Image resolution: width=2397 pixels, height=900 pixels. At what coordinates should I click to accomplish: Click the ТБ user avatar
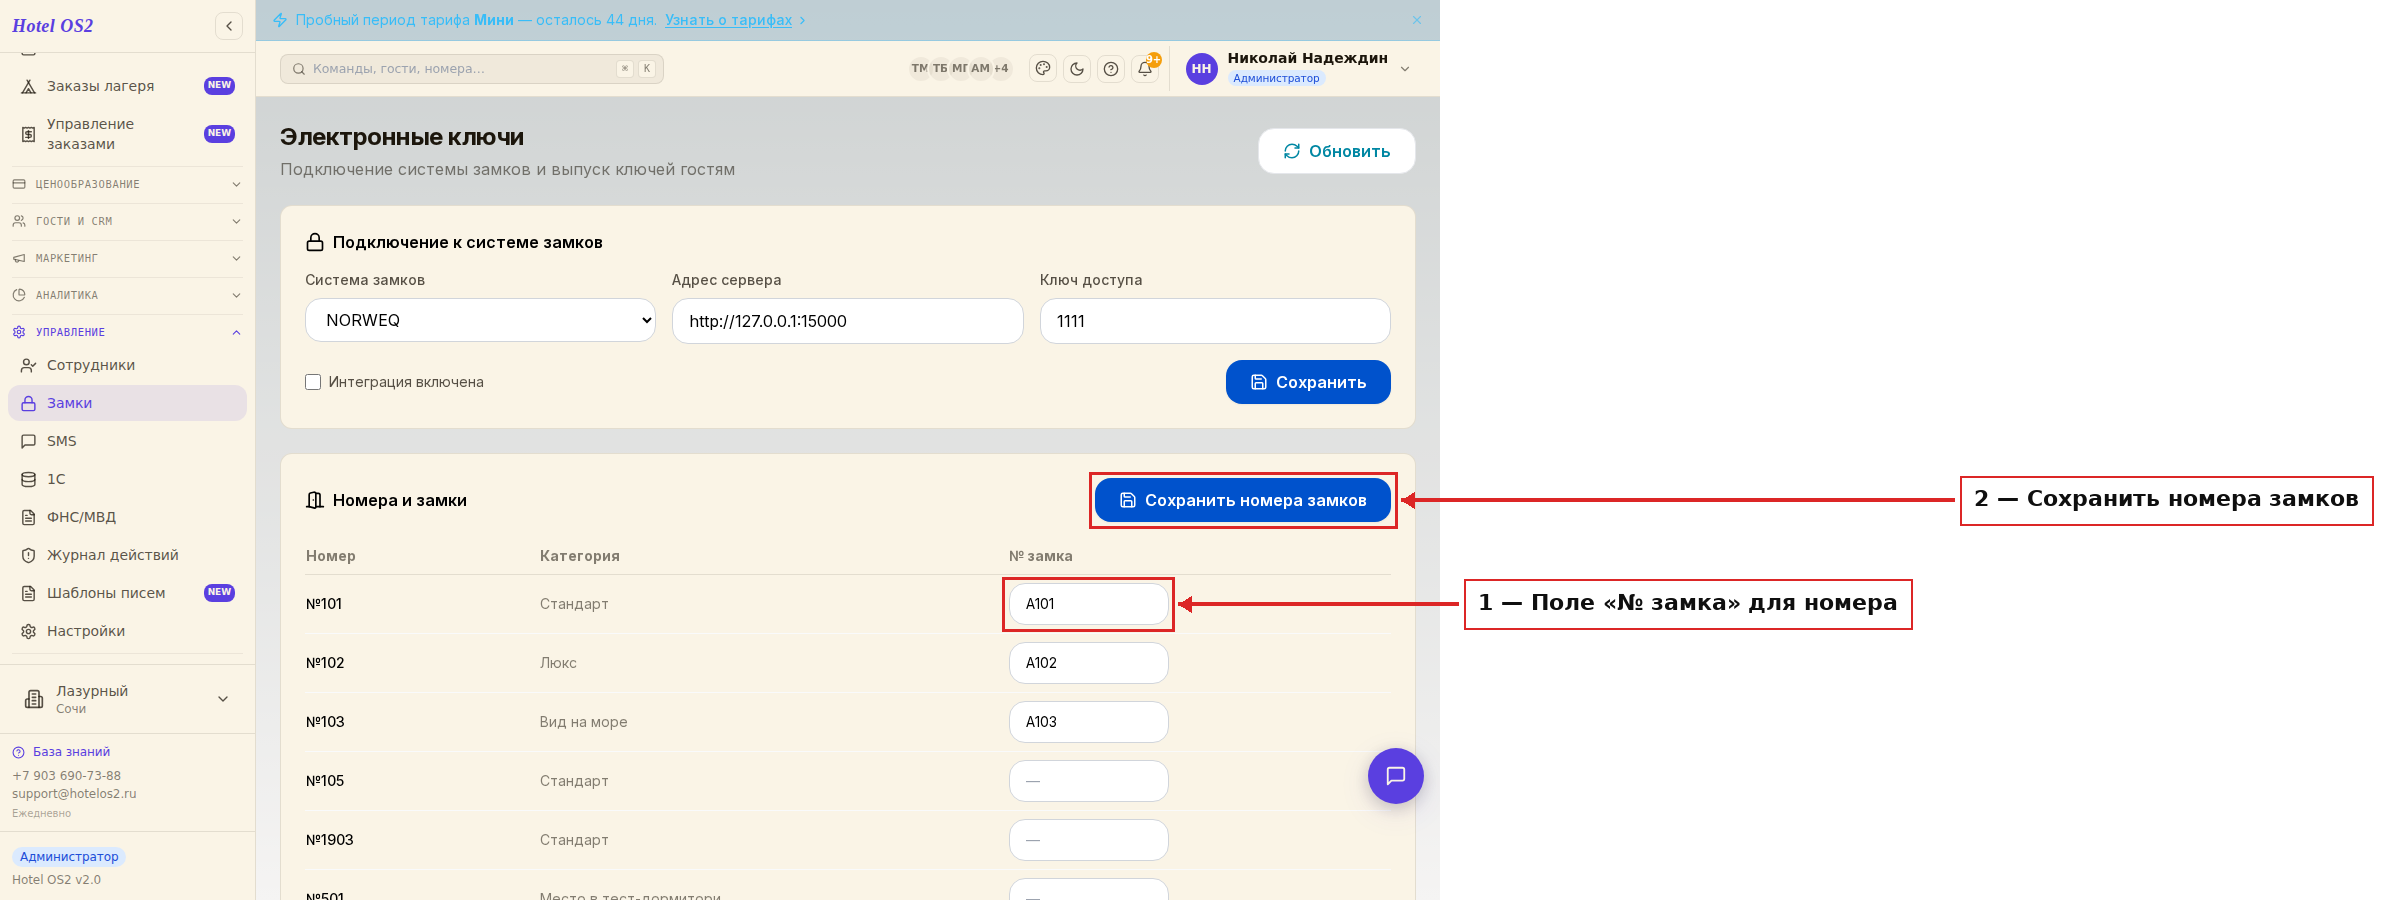[x=940, y=69]
